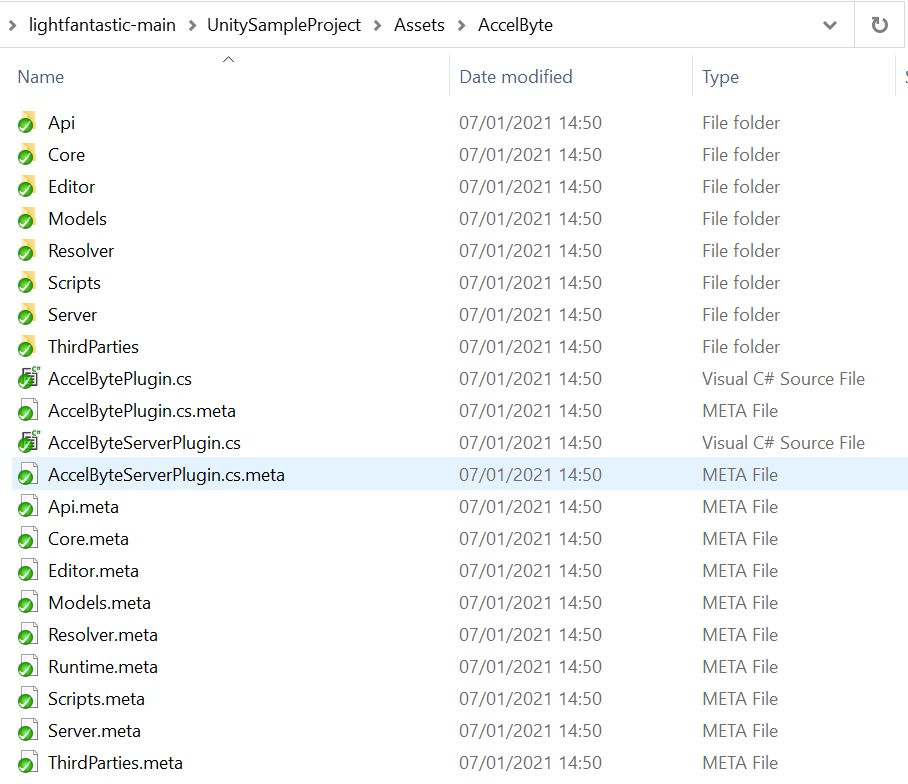Click the META File type of Server.meta
The height and width of the screenshot is (784, 908).
pos(740,731)
